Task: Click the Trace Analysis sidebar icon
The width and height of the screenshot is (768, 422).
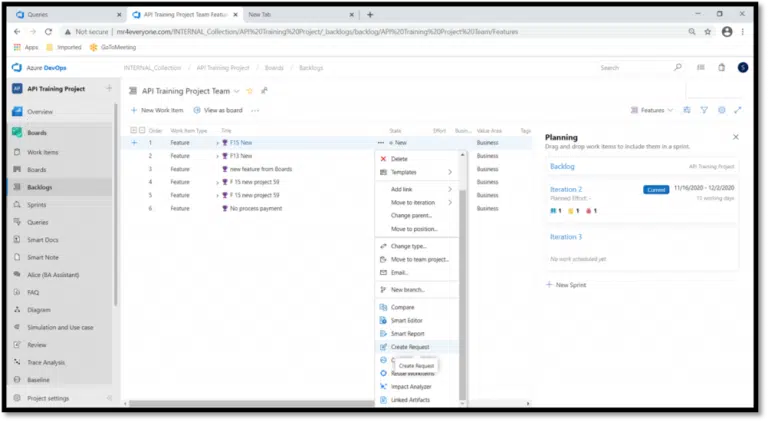Action: pos(17,362)
